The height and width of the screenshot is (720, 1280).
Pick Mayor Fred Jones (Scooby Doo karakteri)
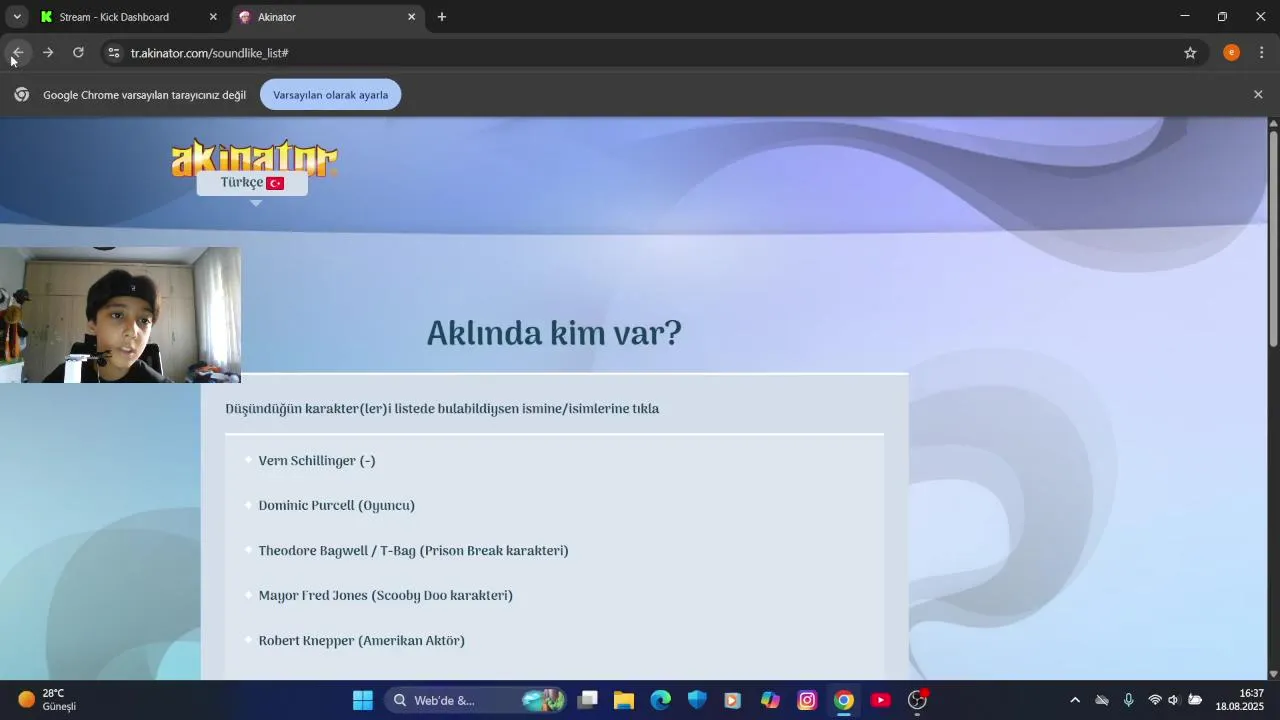[x=386, y=596]
